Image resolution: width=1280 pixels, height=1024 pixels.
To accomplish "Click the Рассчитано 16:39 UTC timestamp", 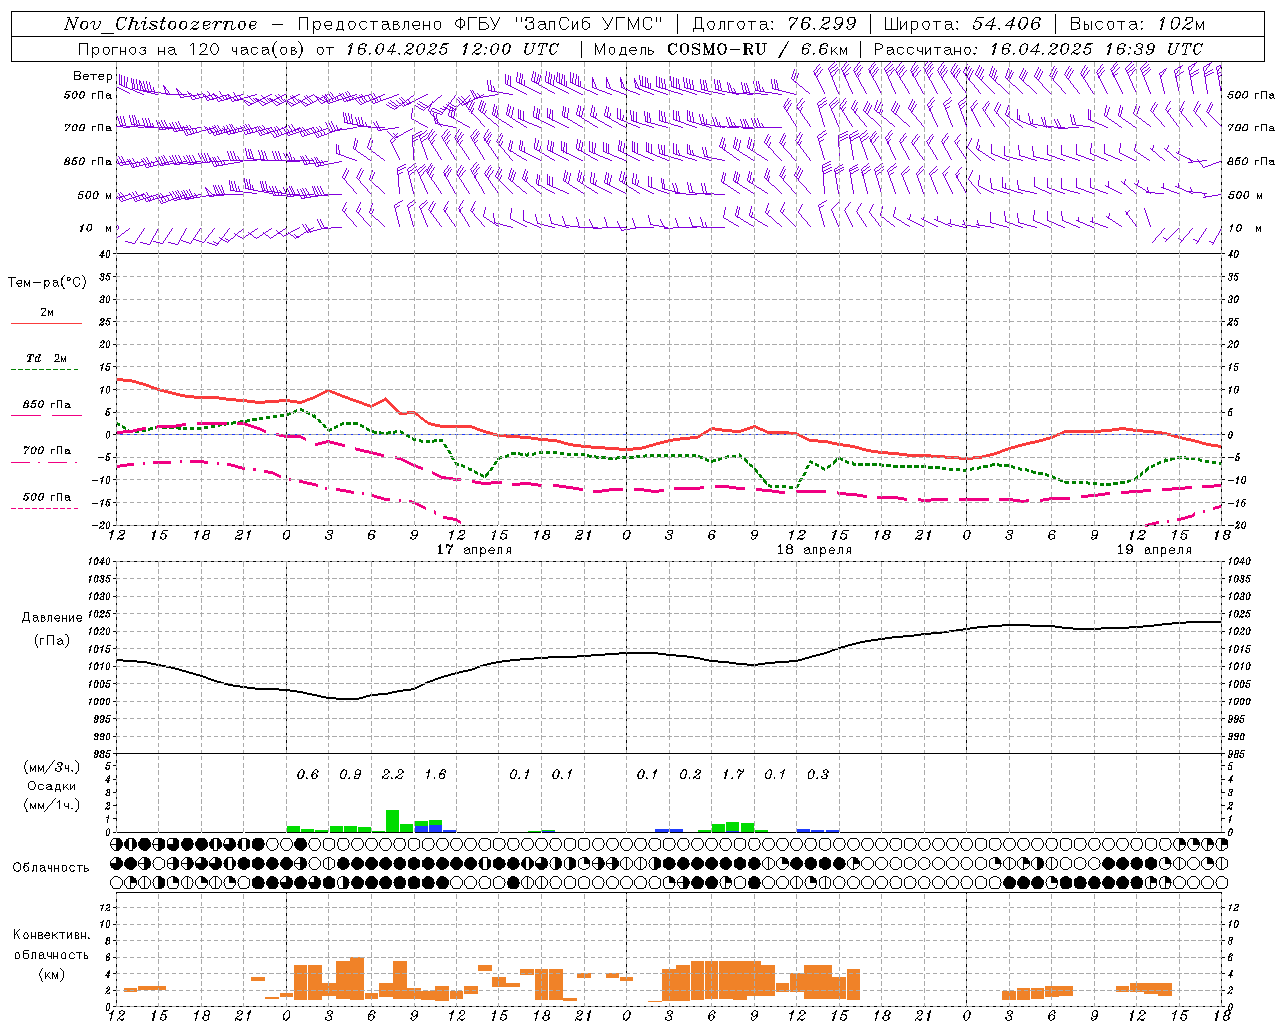I will point(1096,49).
